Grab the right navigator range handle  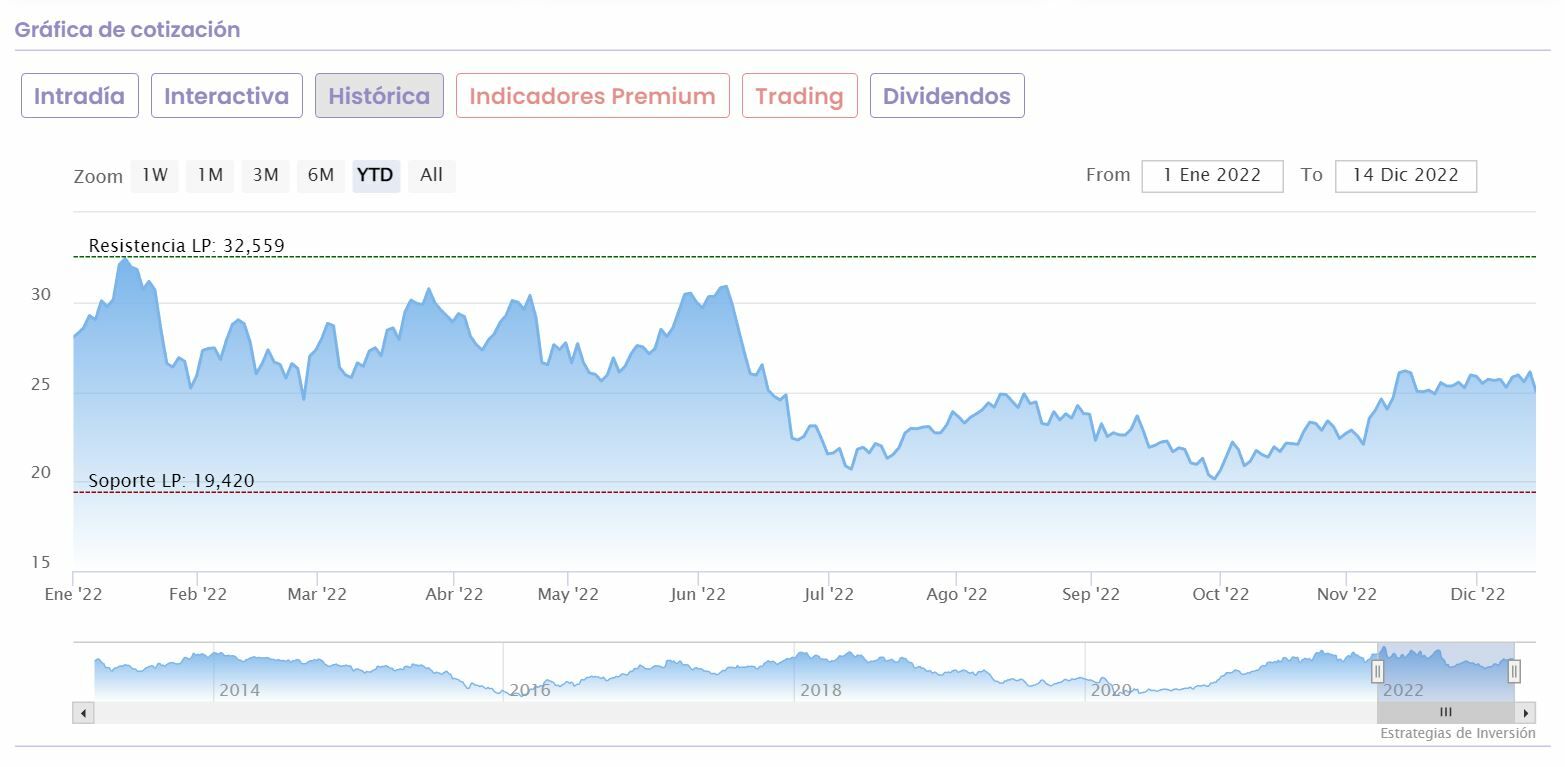tap(1514, 671)
